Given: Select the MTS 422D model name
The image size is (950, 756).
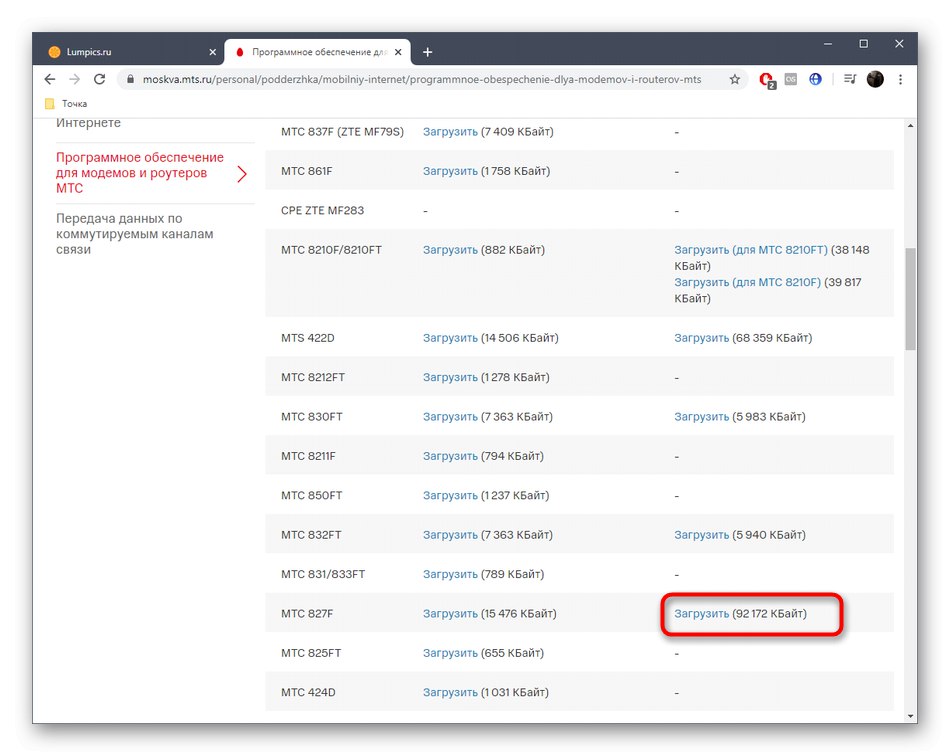Looking at the screenshot, I should pyautogui.click(x=308, y=338).
